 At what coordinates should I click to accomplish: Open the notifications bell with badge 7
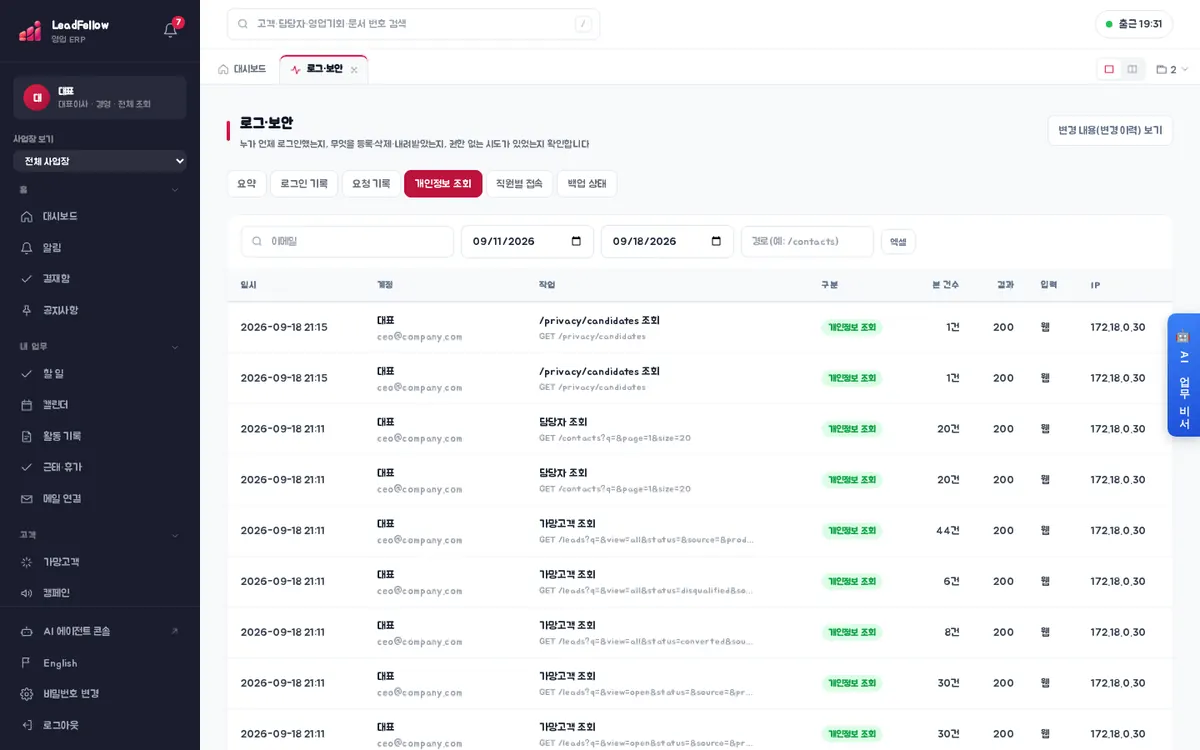(171, 29)
